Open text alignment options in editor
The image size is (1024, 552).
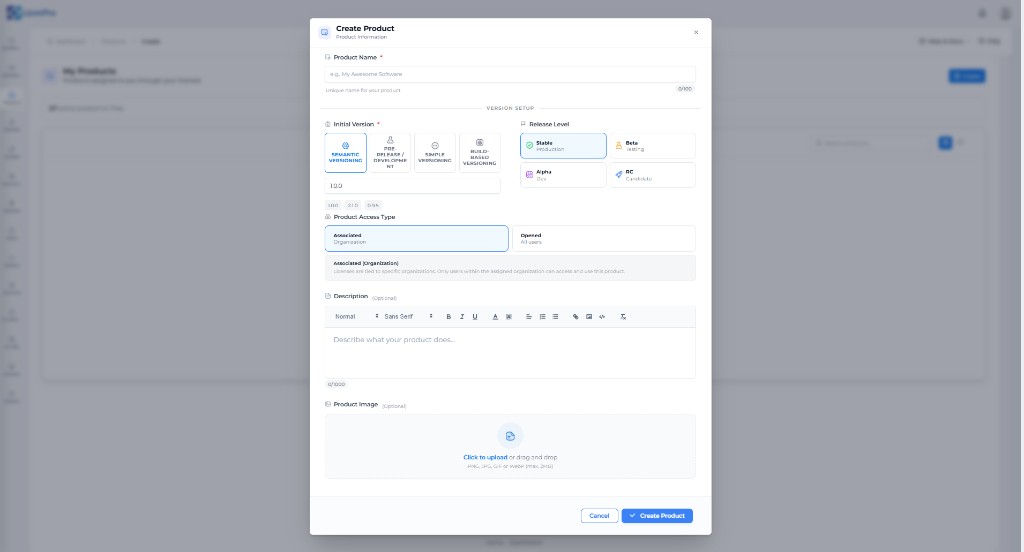[529, 317]
